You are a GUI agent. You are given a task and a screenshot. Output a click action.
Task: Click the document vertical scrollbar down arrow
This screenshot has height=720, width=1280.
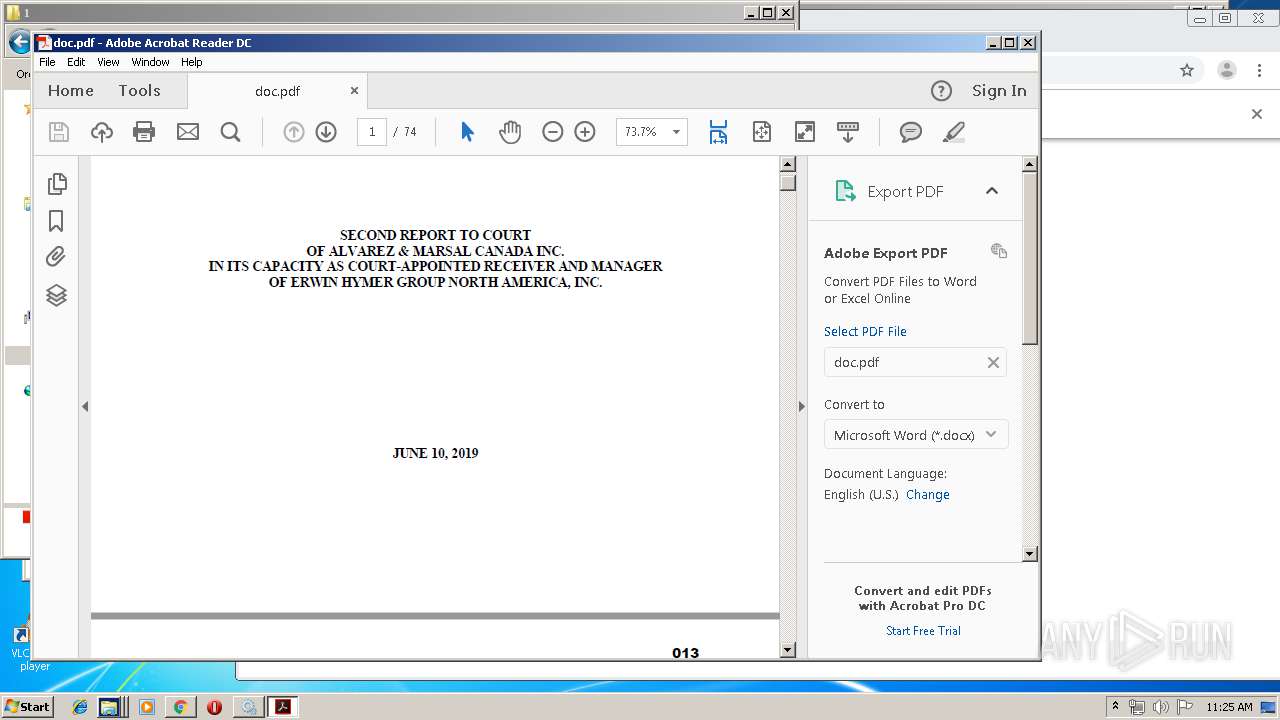tap(787, 650)
